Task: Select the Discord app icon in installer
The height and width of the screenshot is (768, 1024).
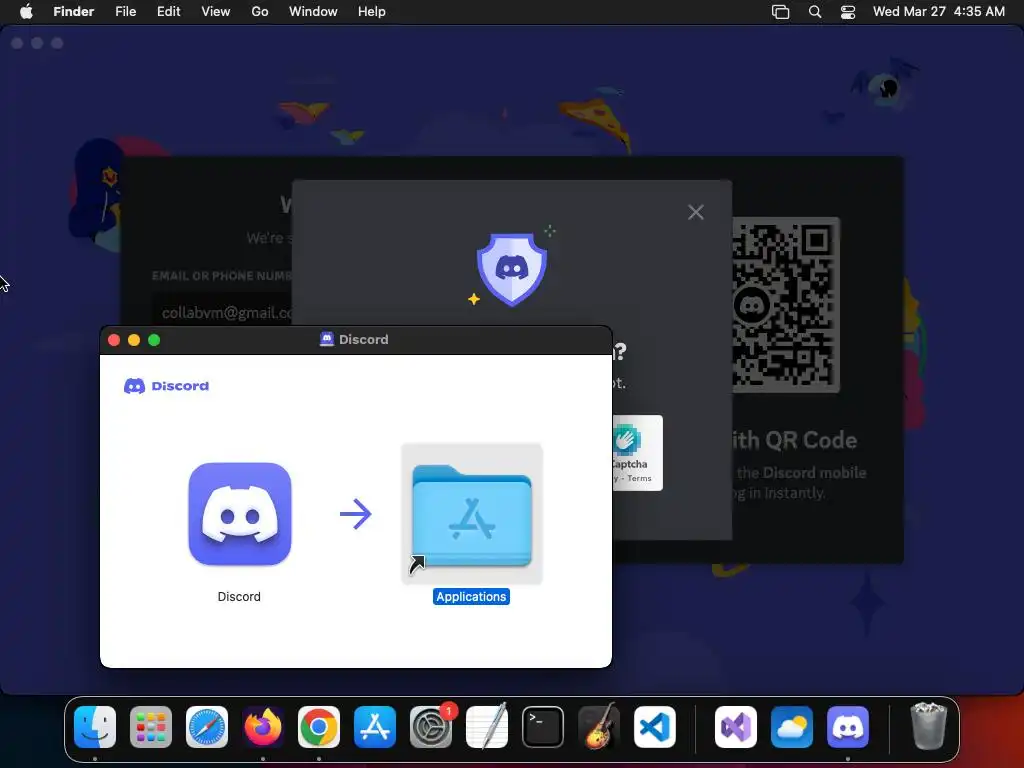Action: [240, 514]
